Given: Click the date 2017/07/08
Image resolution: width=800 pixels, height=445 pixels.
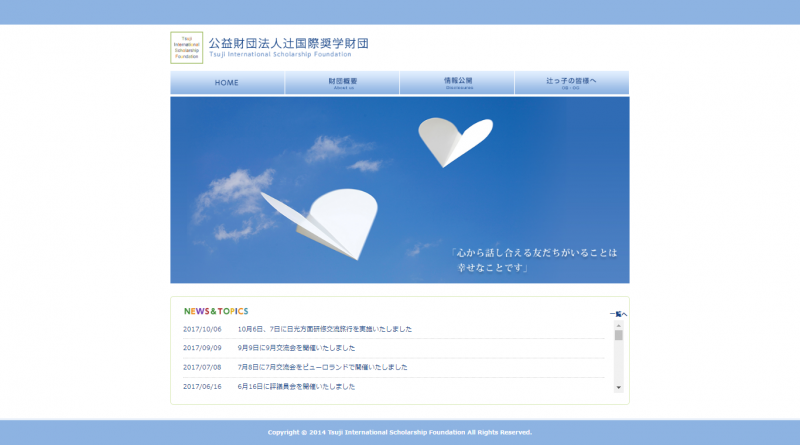Looking at the screenshot, I should (202, 367).
